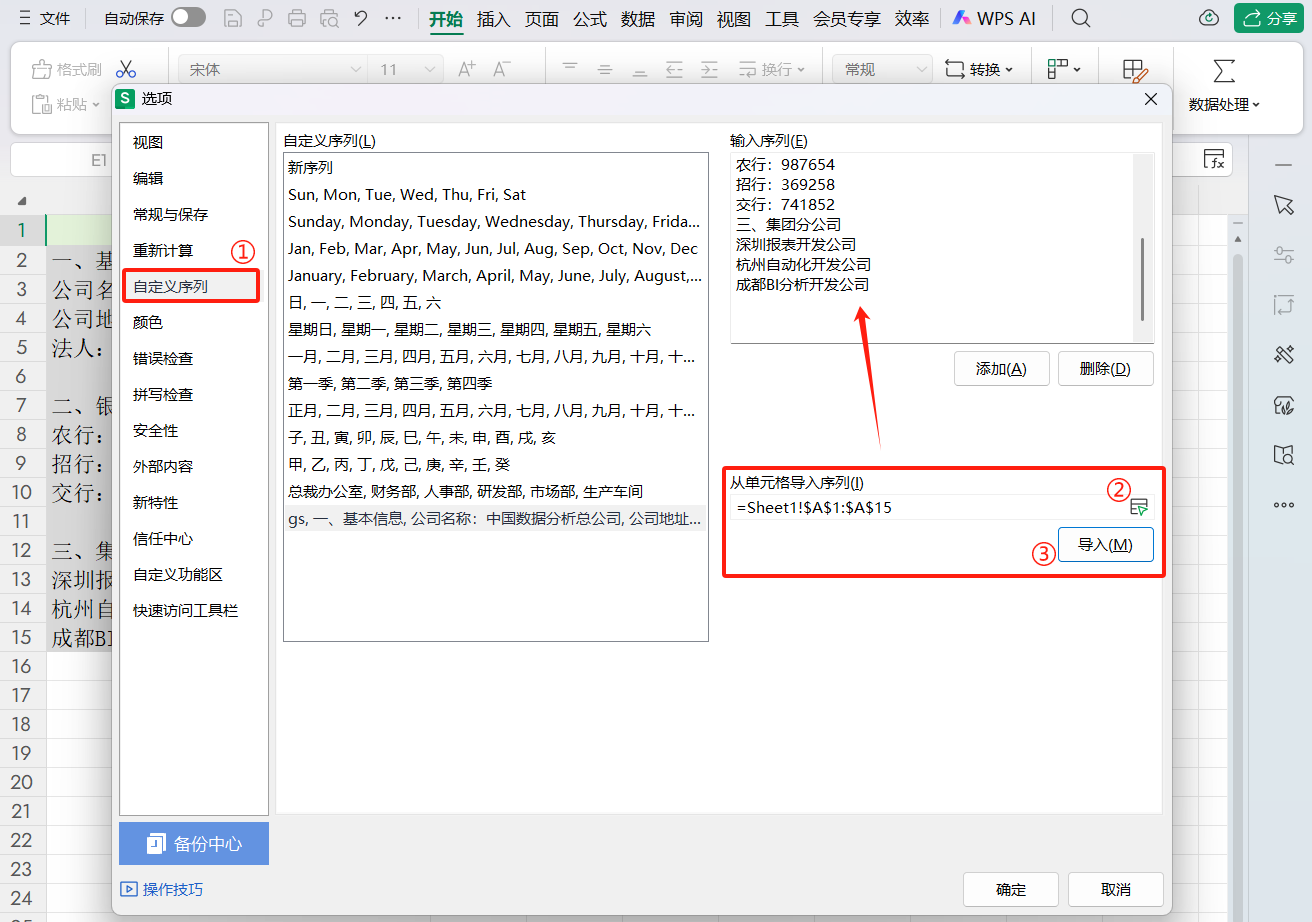The image size is (1312, 922).
Task: Open the 宋体 font dropdown
Action: pos(270,67)
